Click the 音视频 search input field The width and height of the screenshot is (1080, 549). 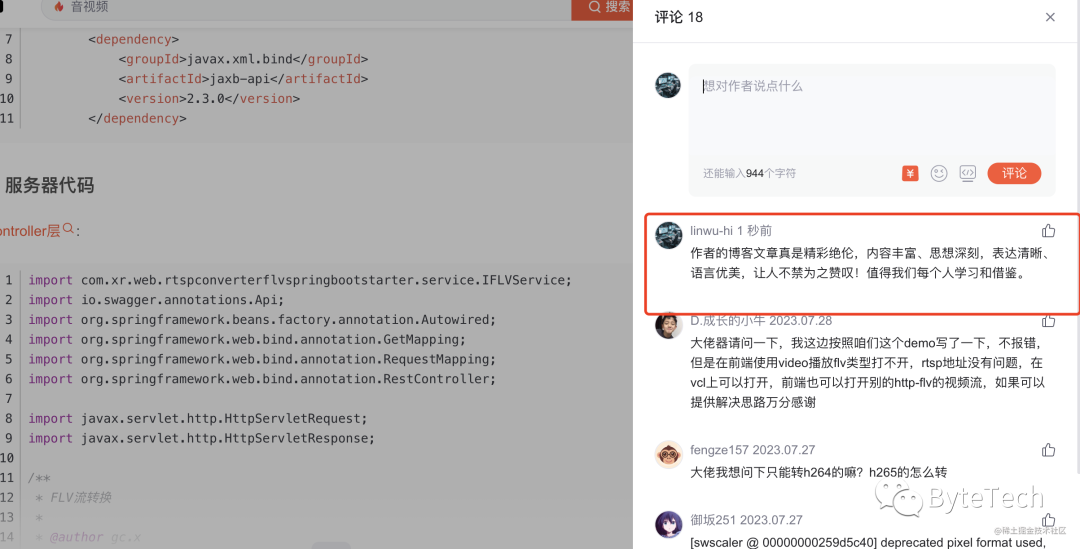click(x=300, y=8)
